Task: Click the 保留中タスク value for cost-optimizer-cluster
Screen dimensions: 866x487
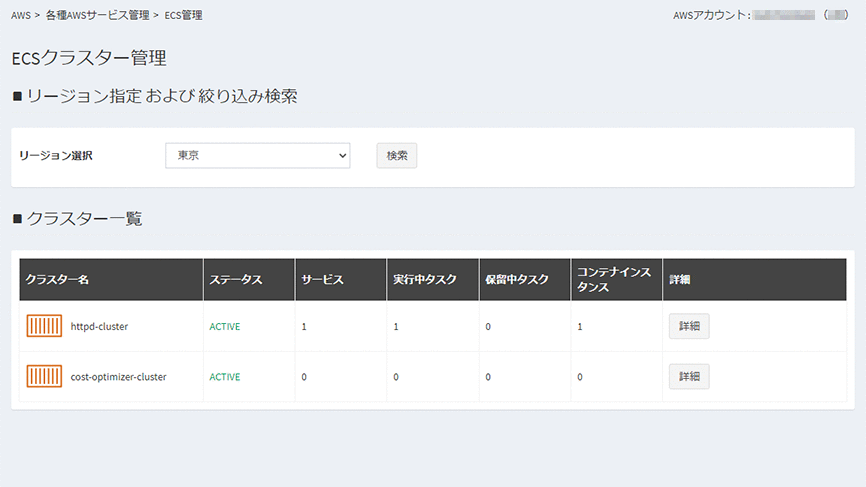Action: coord(488,377)
